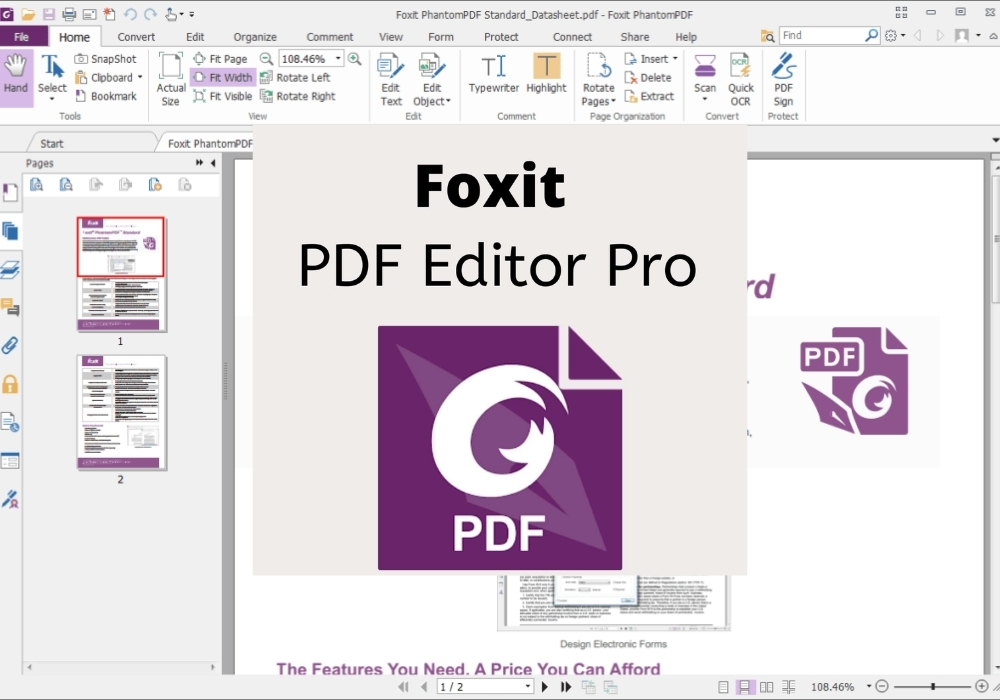
Task: Click the Save icon in the quick access toolbar
Action: [x=48, y=14]
